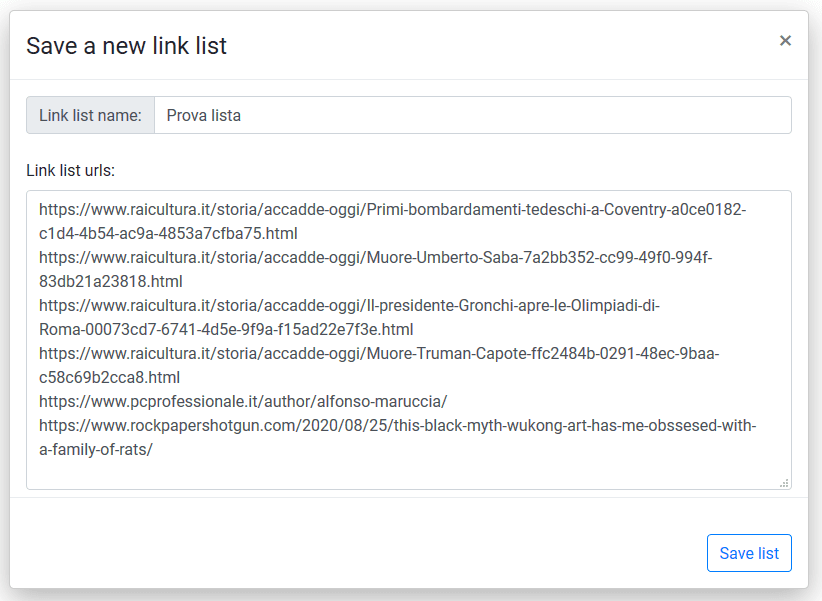Click the Il-presidente-Gronchi Olimpiadi URL line
This screenshot has height=601, width=822.
tap(349, 306)
